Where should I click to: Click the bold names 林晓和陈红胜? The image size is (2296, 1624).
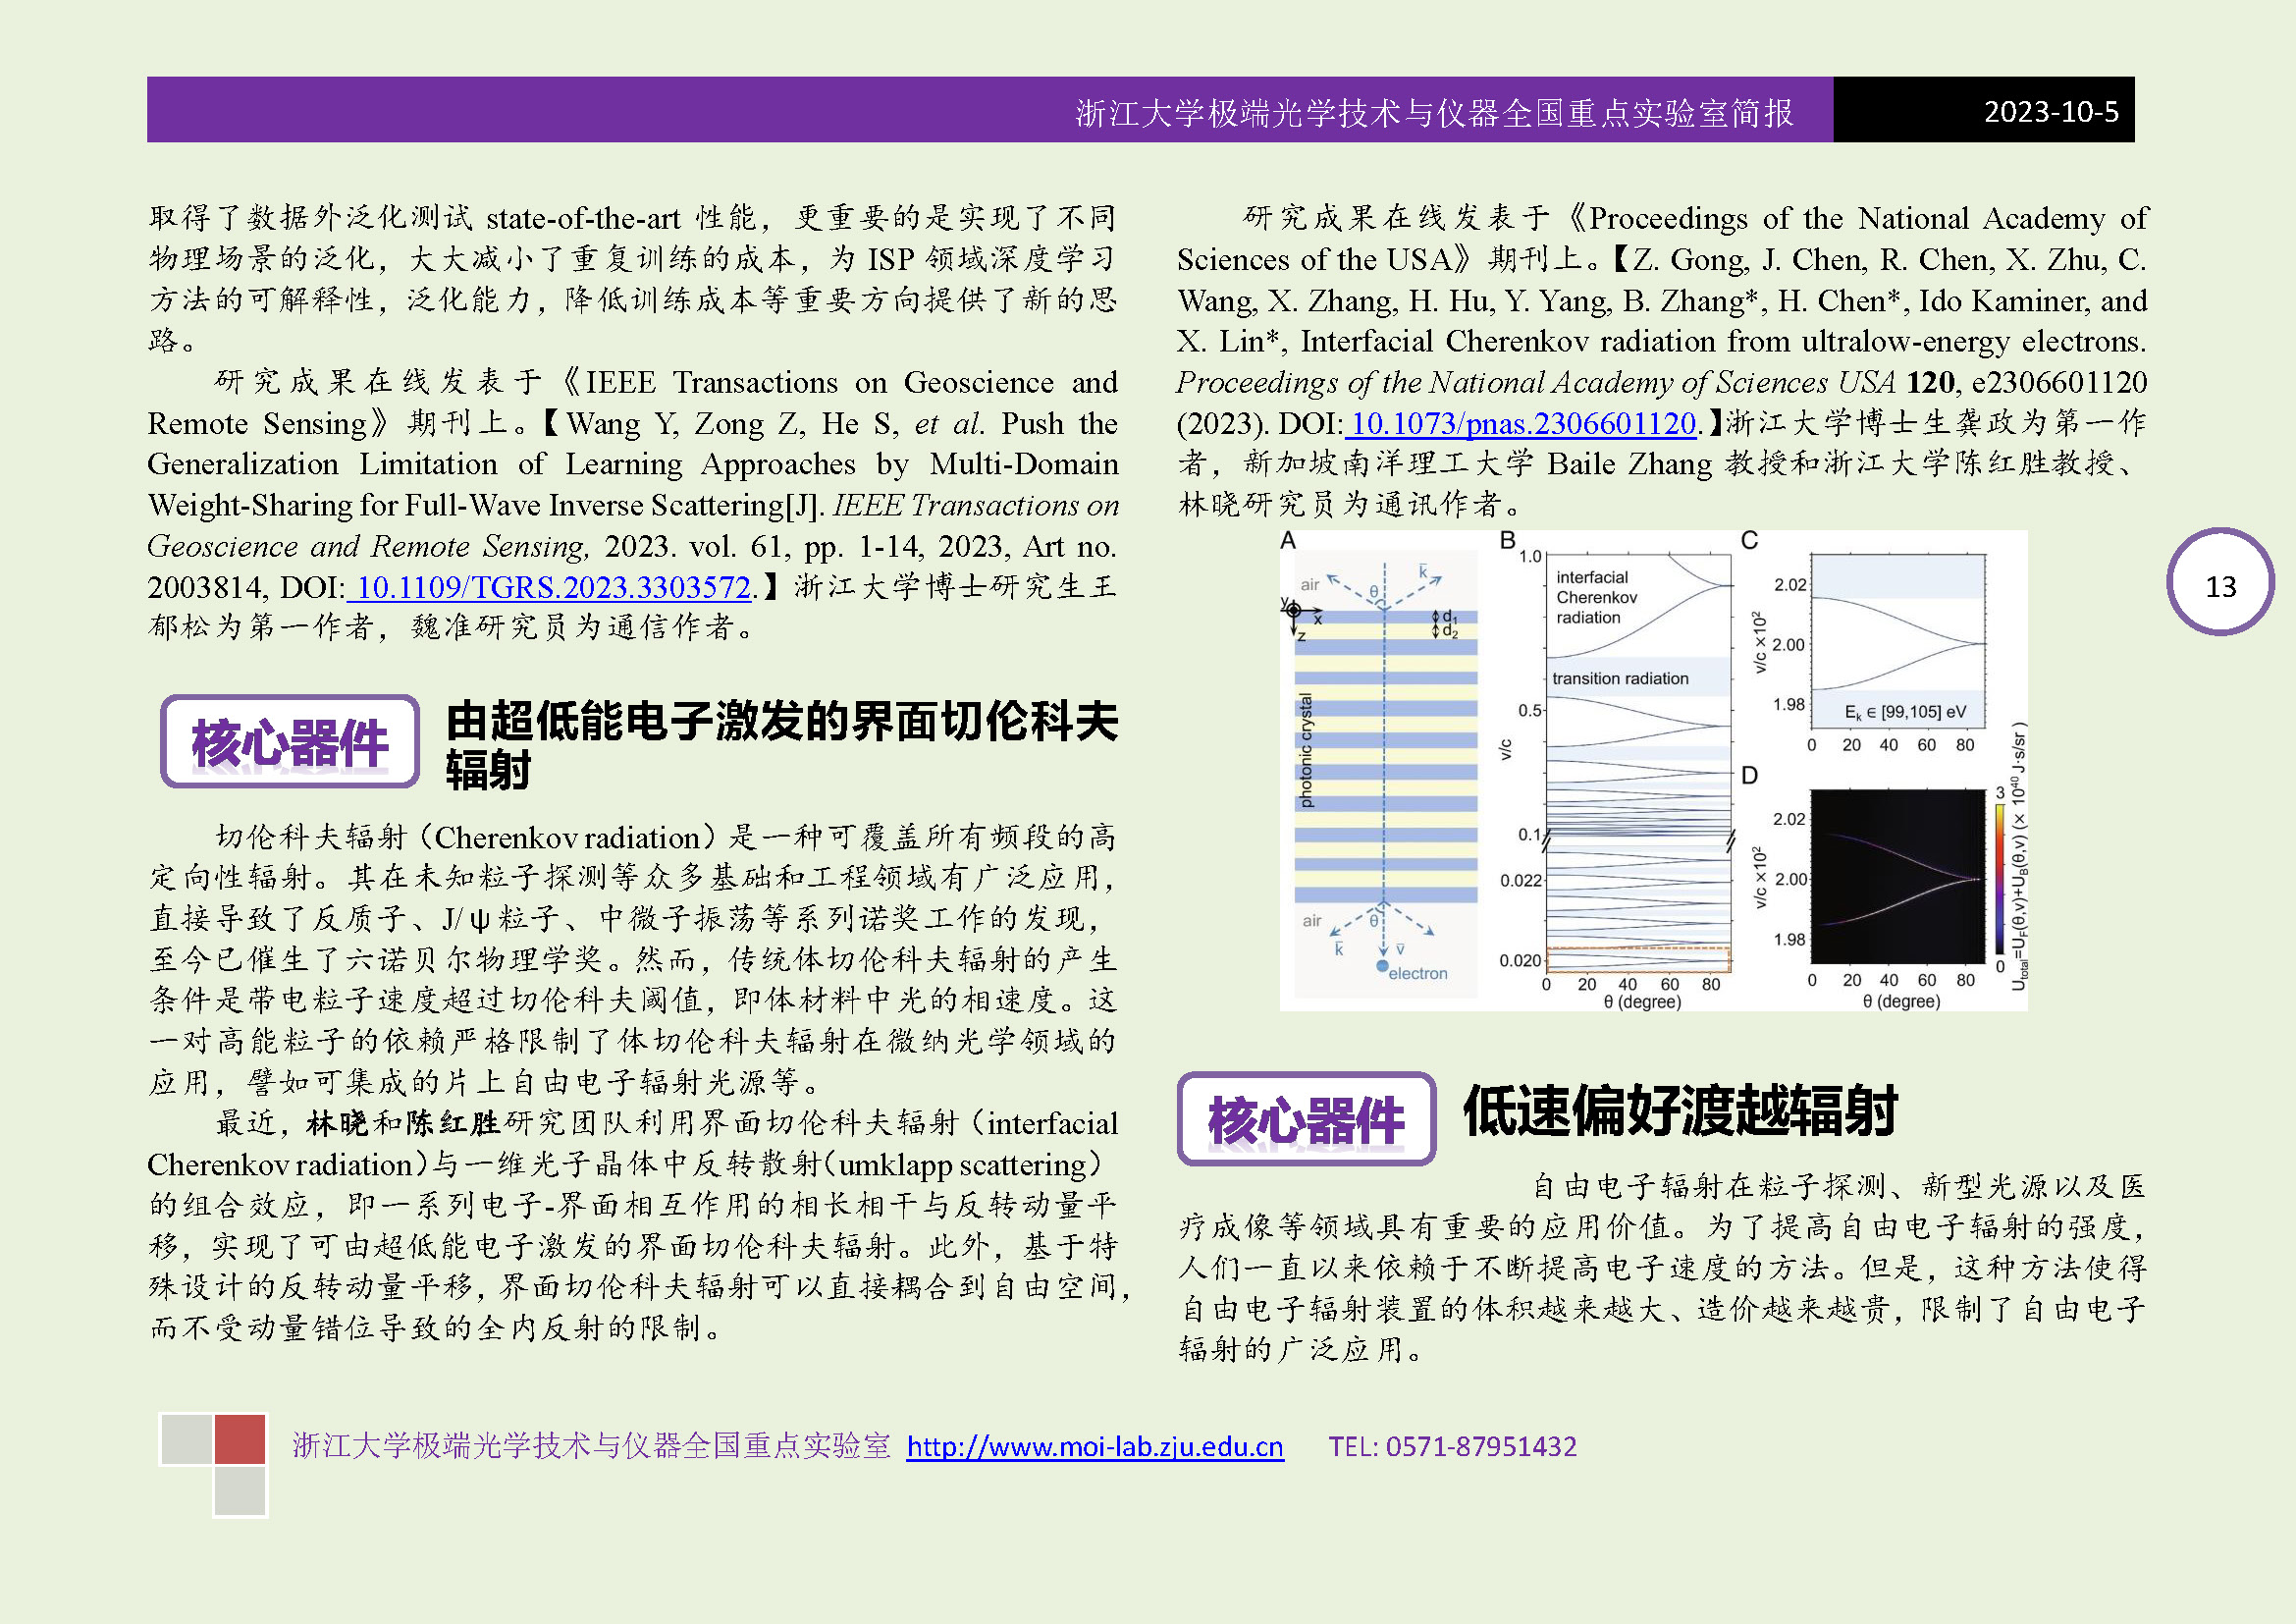pos(403,1123)
